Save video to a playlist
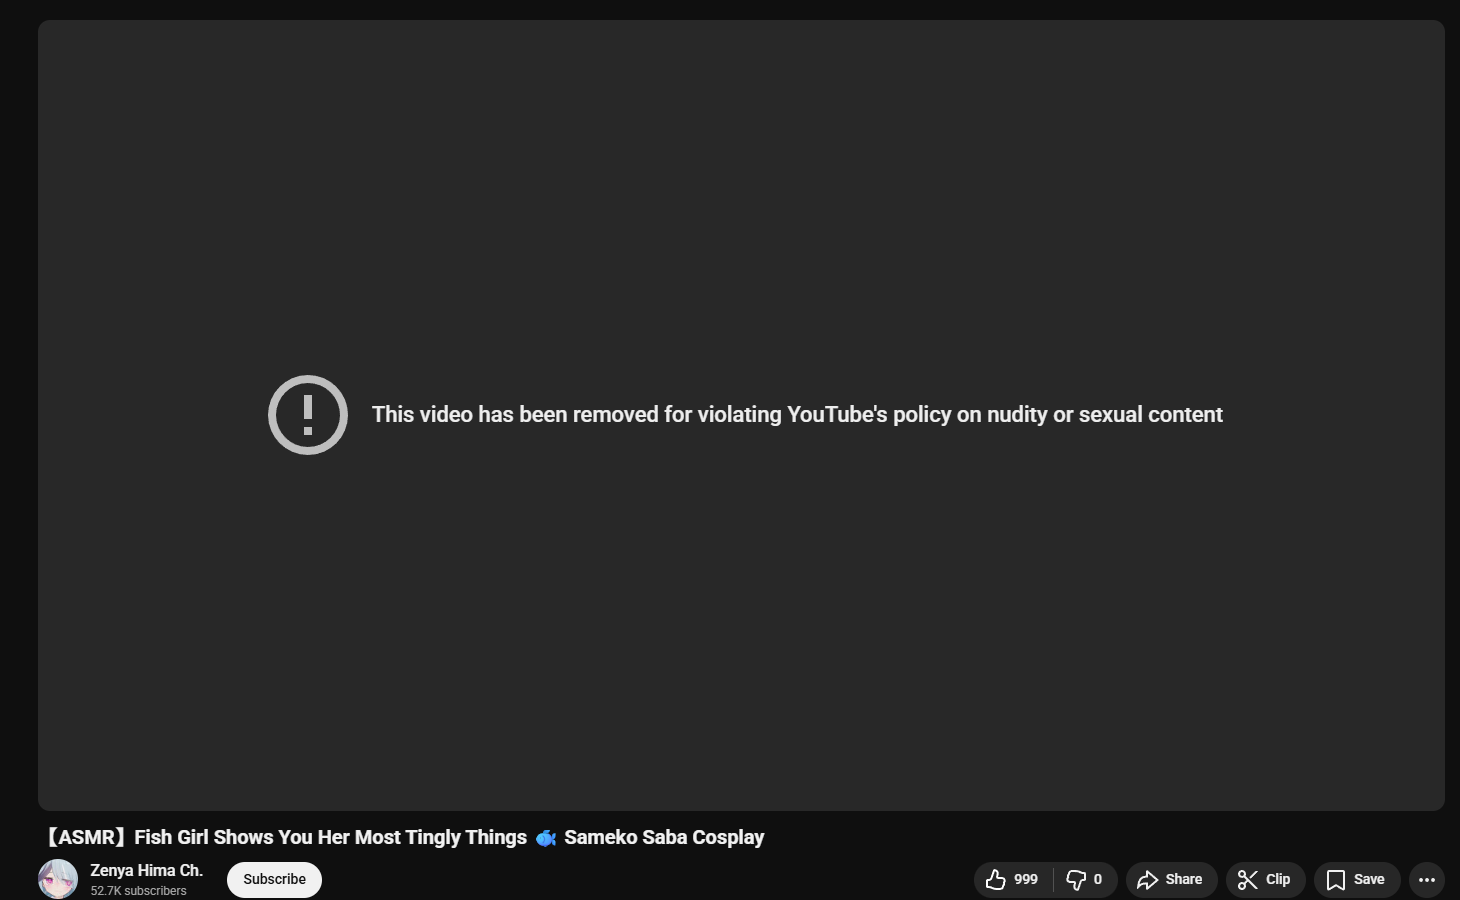The image size is (1460, 900). 1357,880
